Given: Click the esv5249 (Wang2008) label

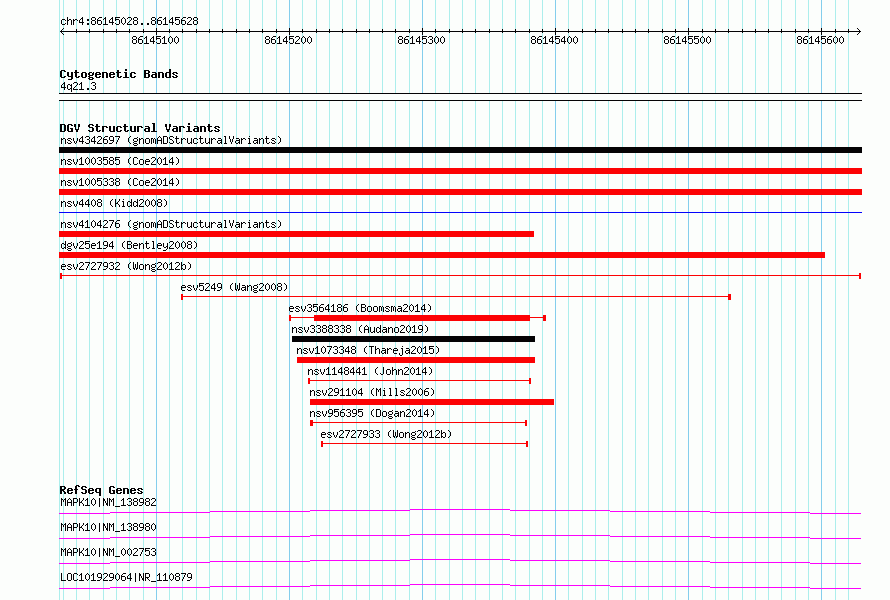Looking at the screenshot, I should click(x=234, y=287).
